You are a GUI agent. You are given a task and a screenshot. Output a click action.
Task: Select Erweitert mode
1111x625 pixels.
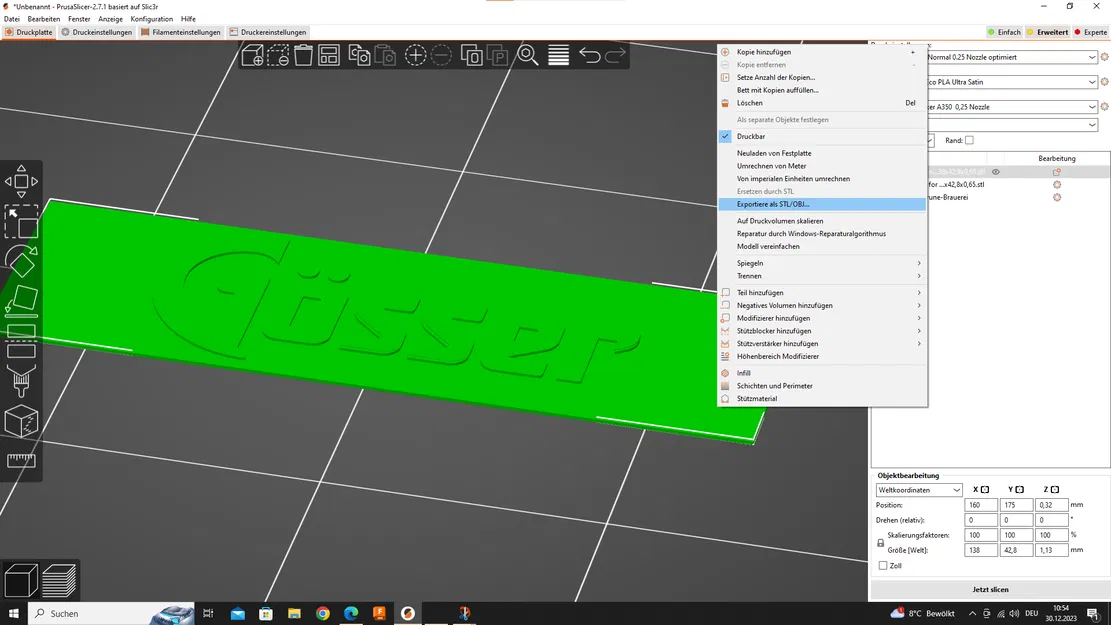1047,32
